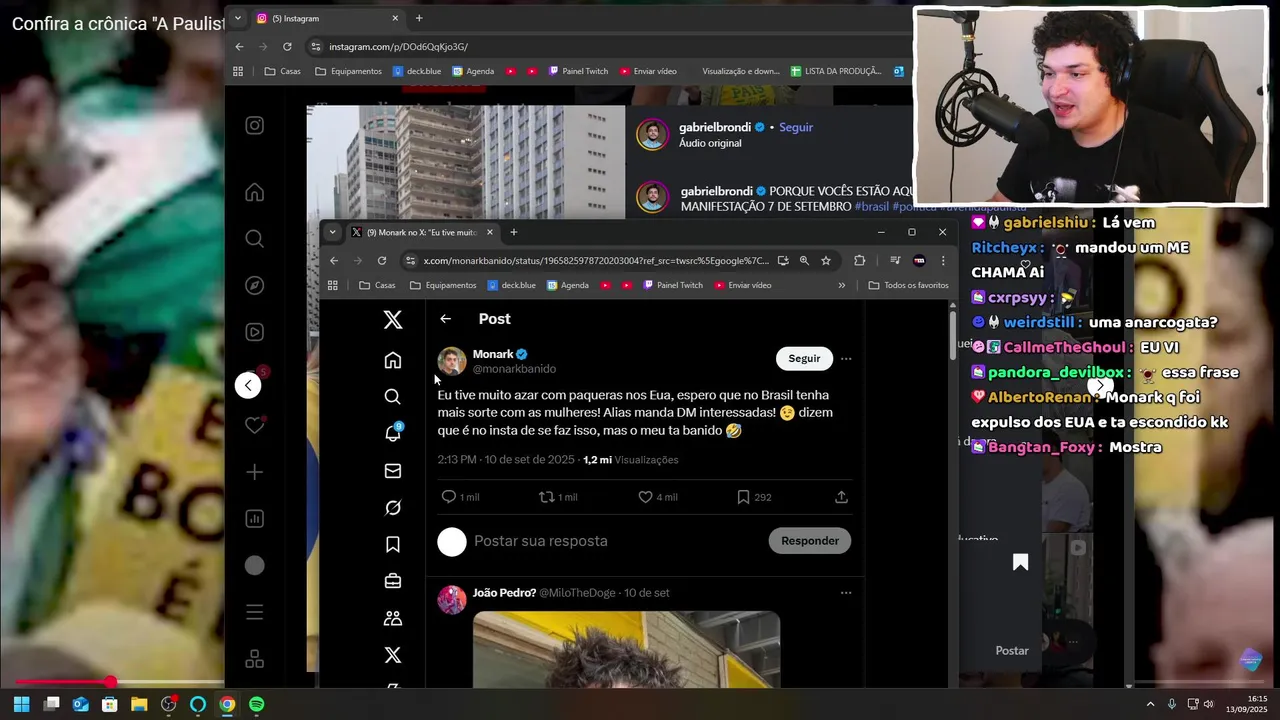
Task: Open the @MiloTheDoge profile link
Action: pyautogui.click(x=577, y=593)
